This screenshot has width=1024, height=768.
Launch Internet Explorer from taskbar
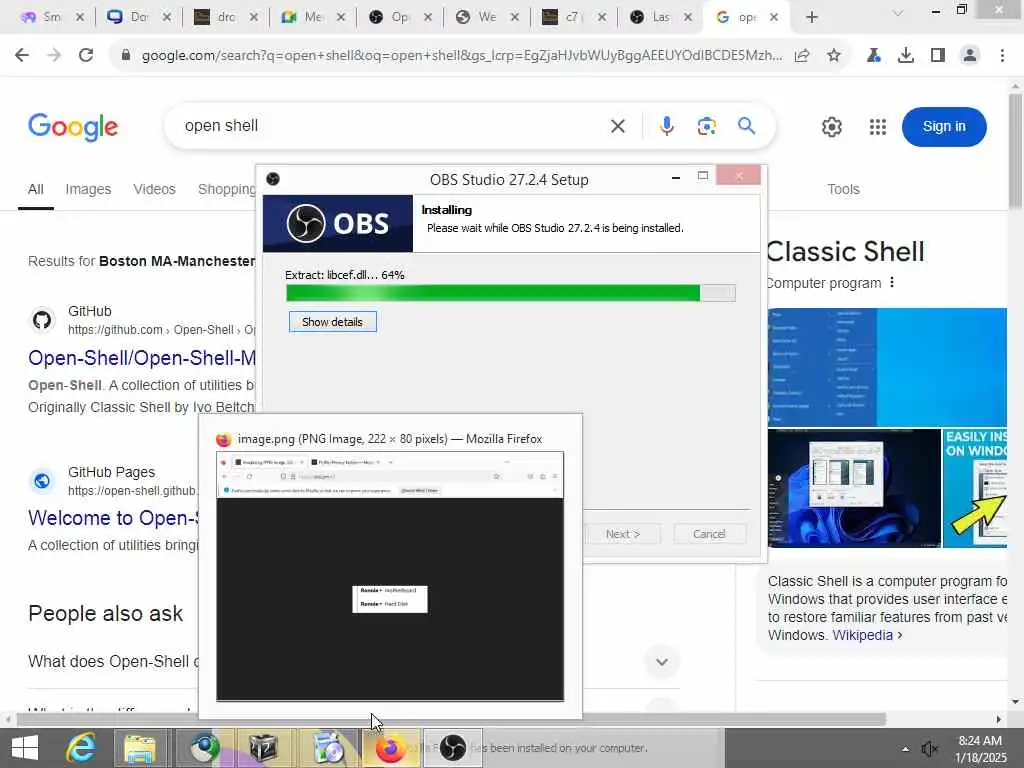[81, 748]
